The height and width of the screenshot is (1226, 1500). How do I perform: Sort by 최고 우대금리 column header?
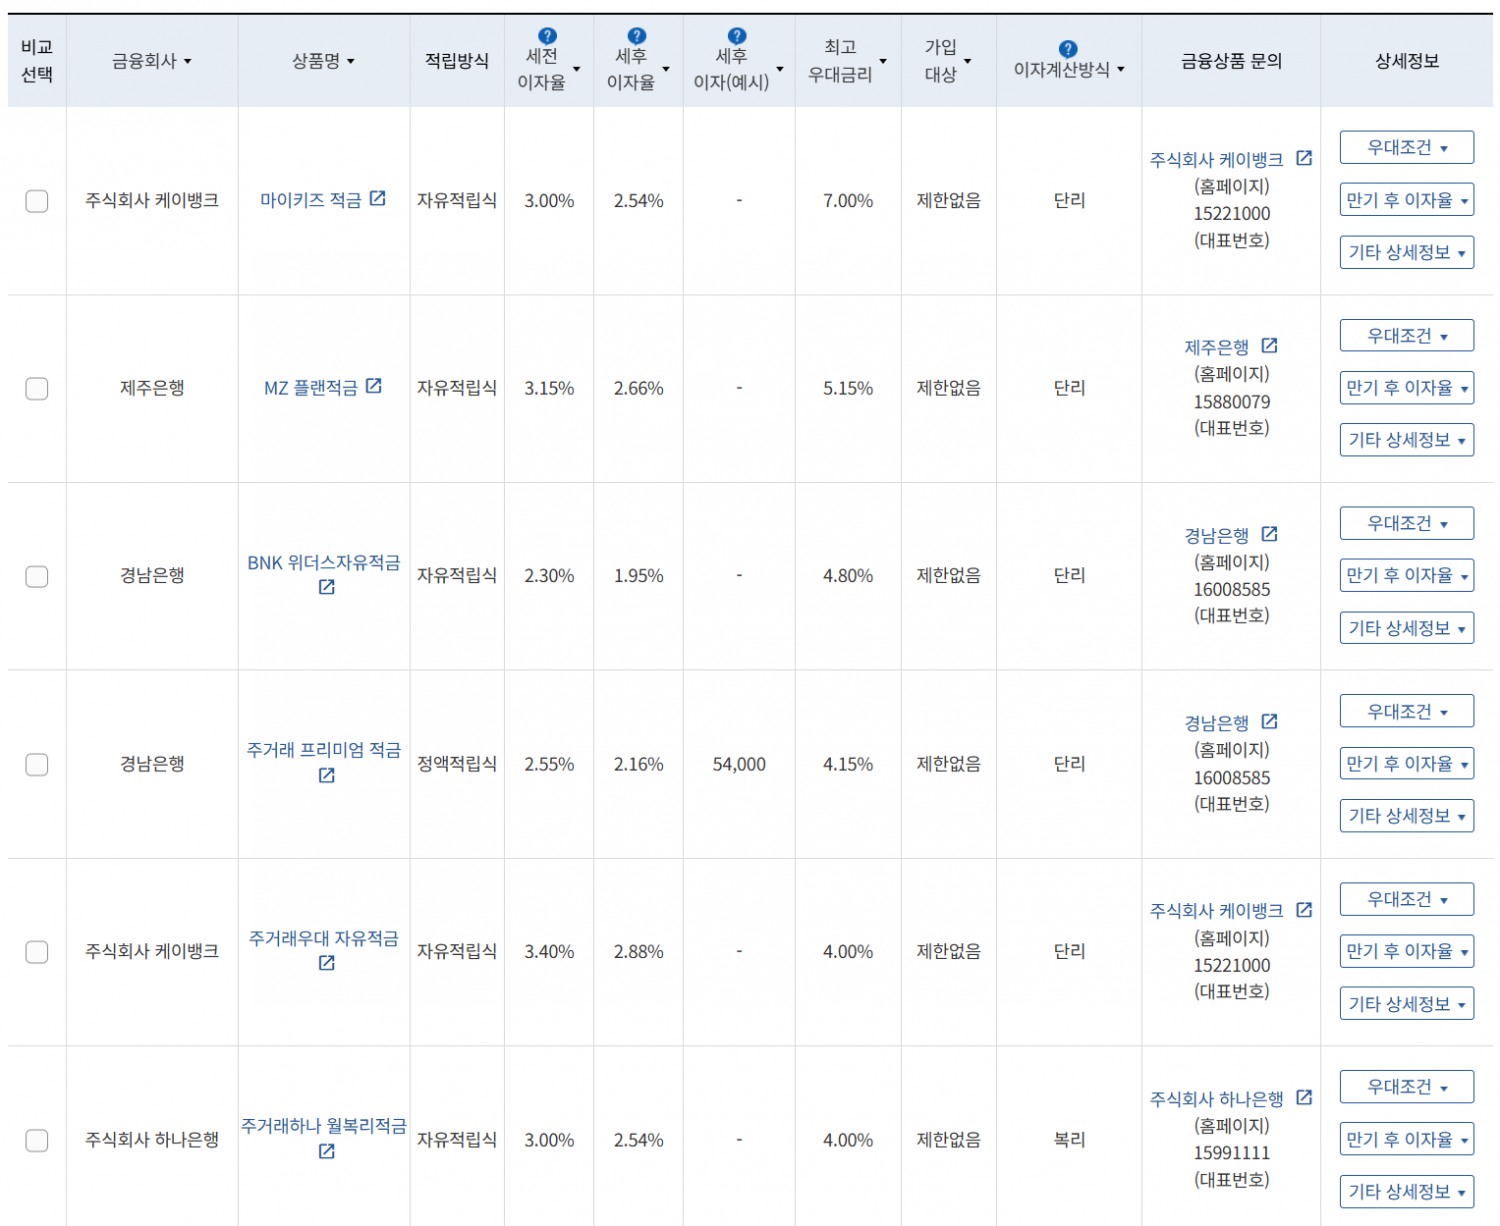847,61
